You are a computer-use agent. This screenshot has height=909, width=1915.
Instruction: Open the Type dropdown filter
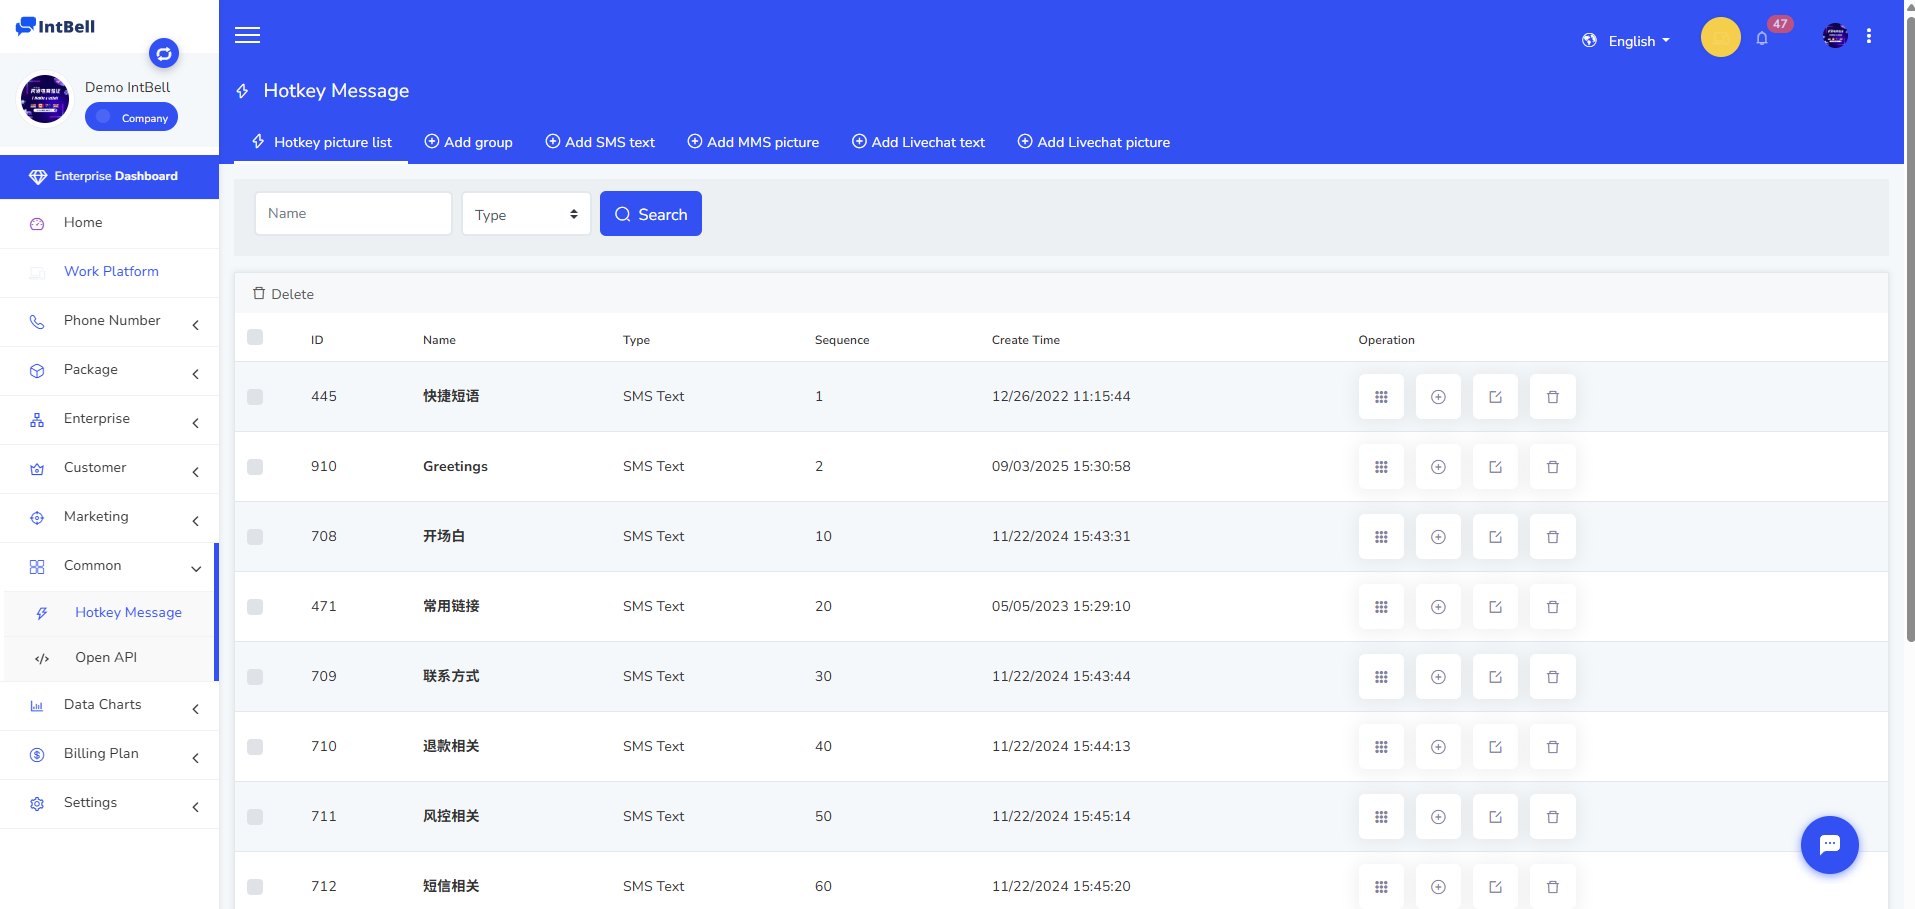coord(526,214)
